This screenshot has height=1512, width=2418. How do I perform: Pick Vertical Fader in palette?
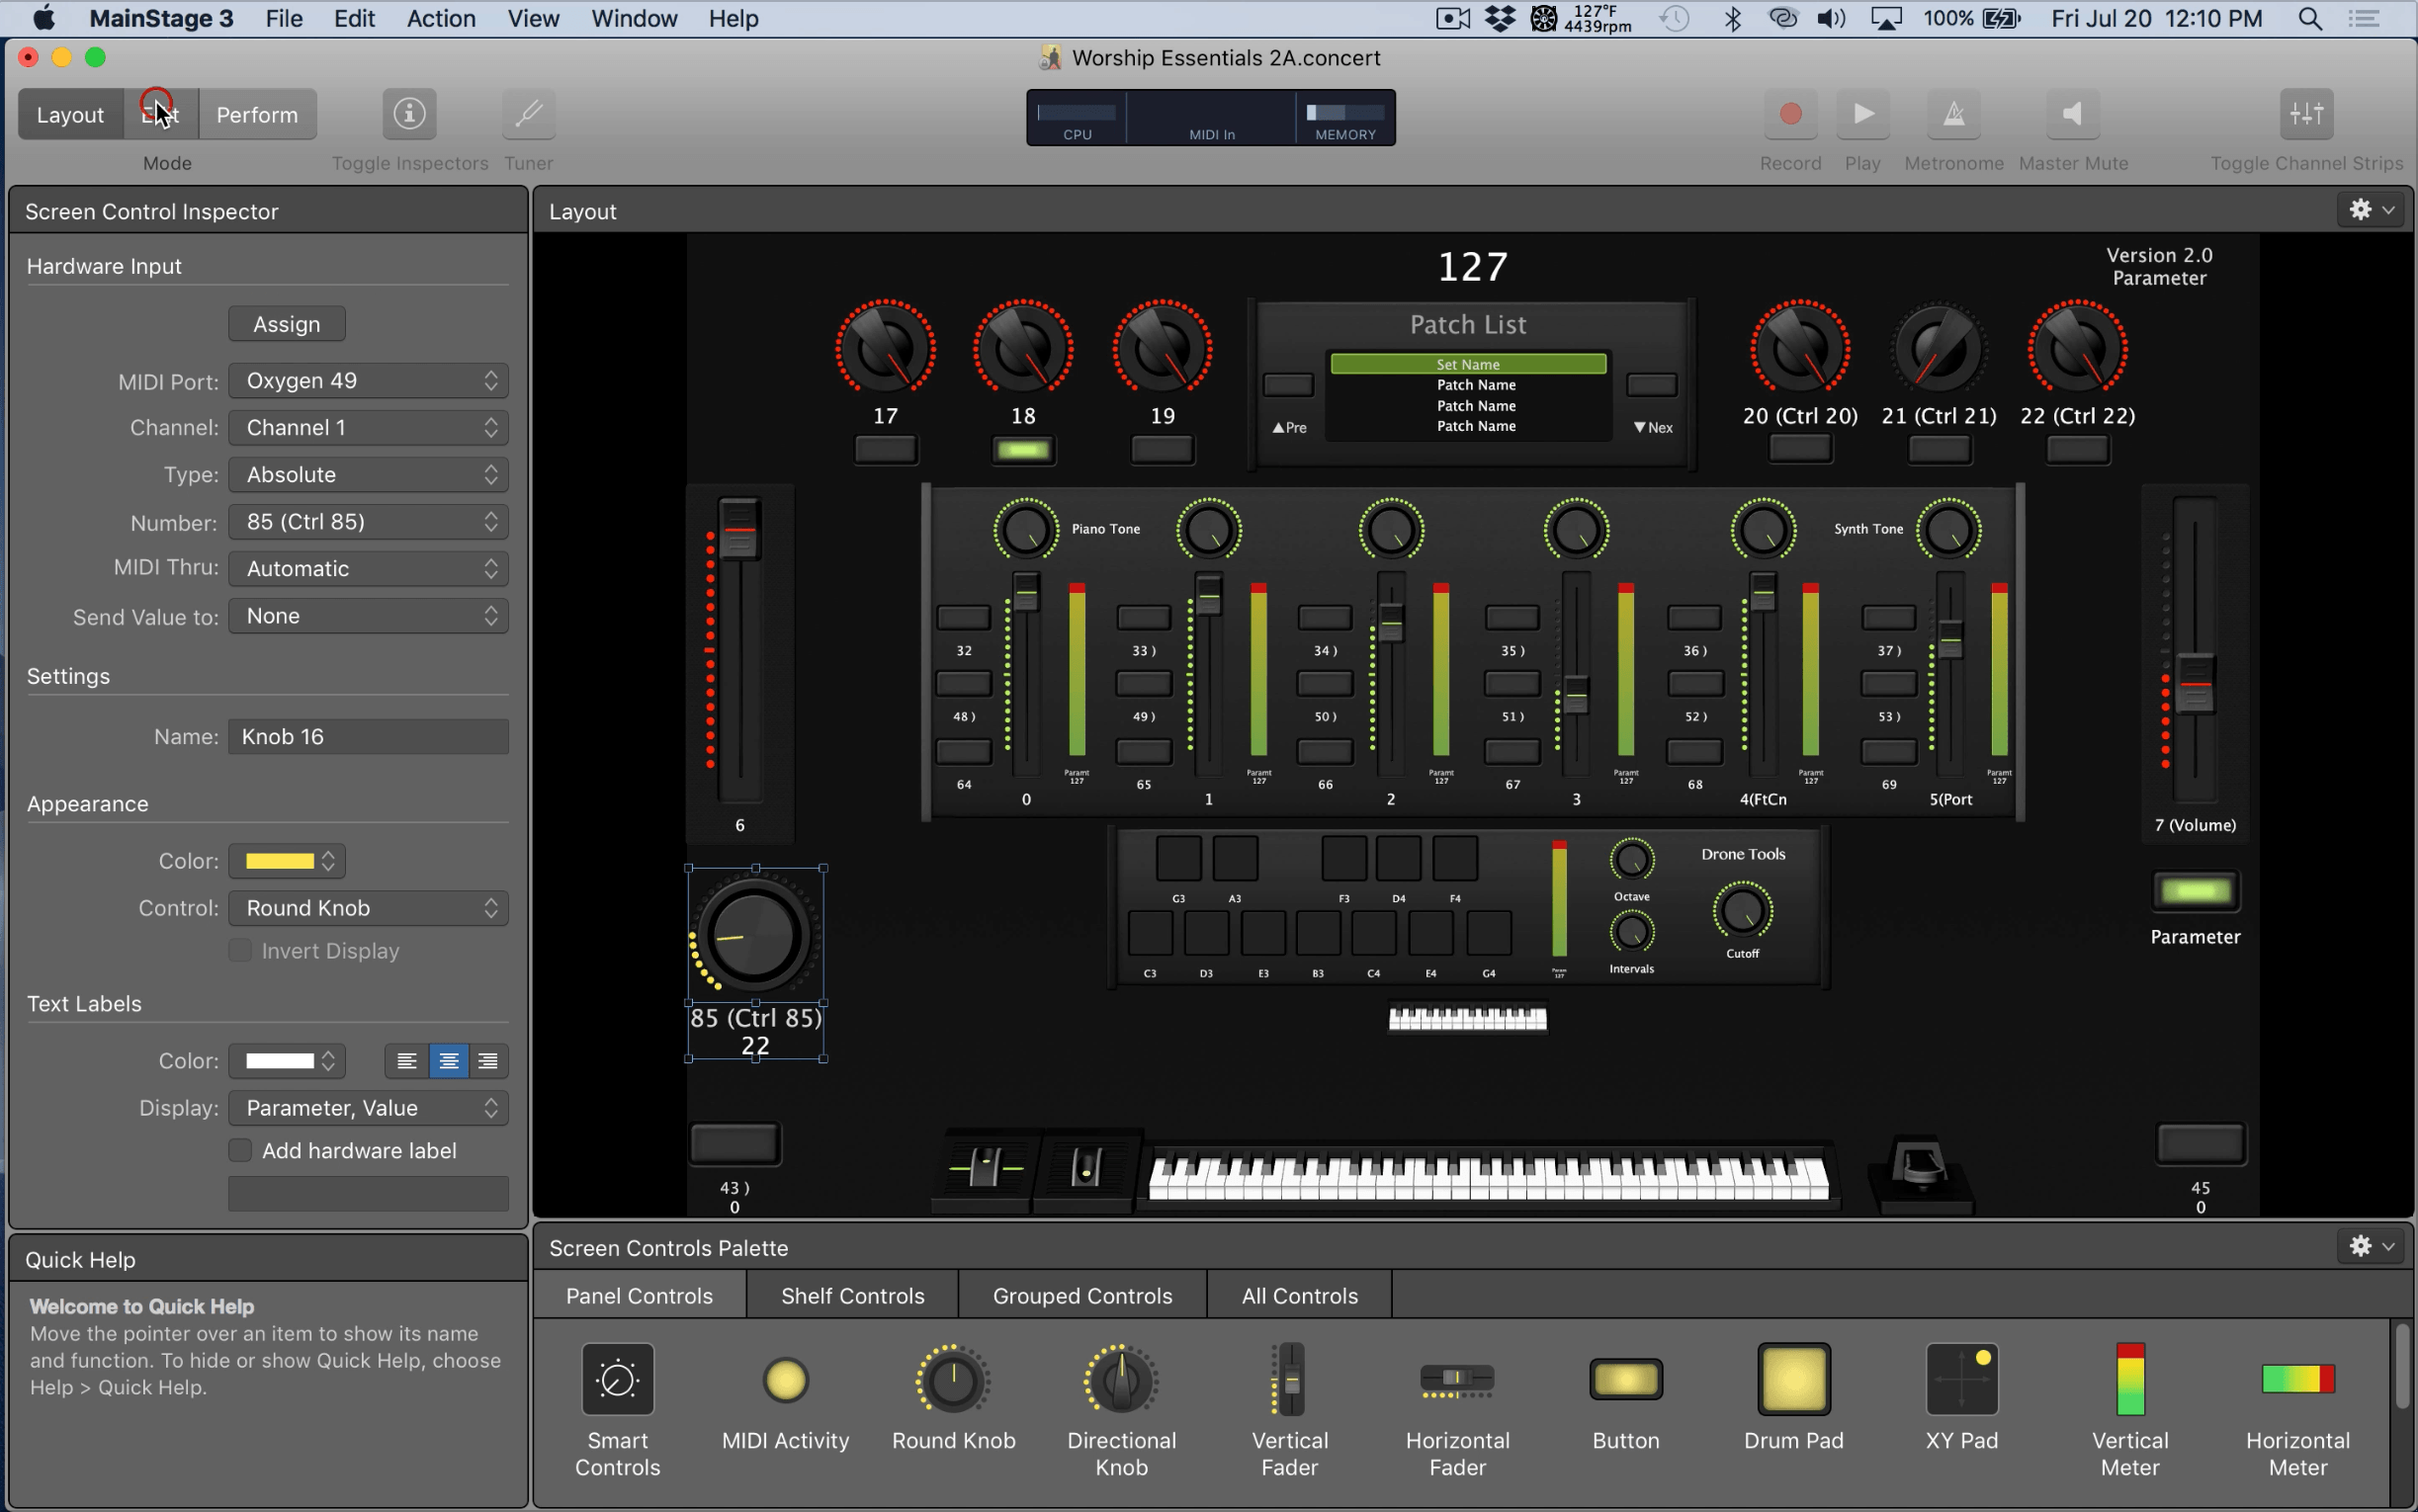pos(1289,1379)
